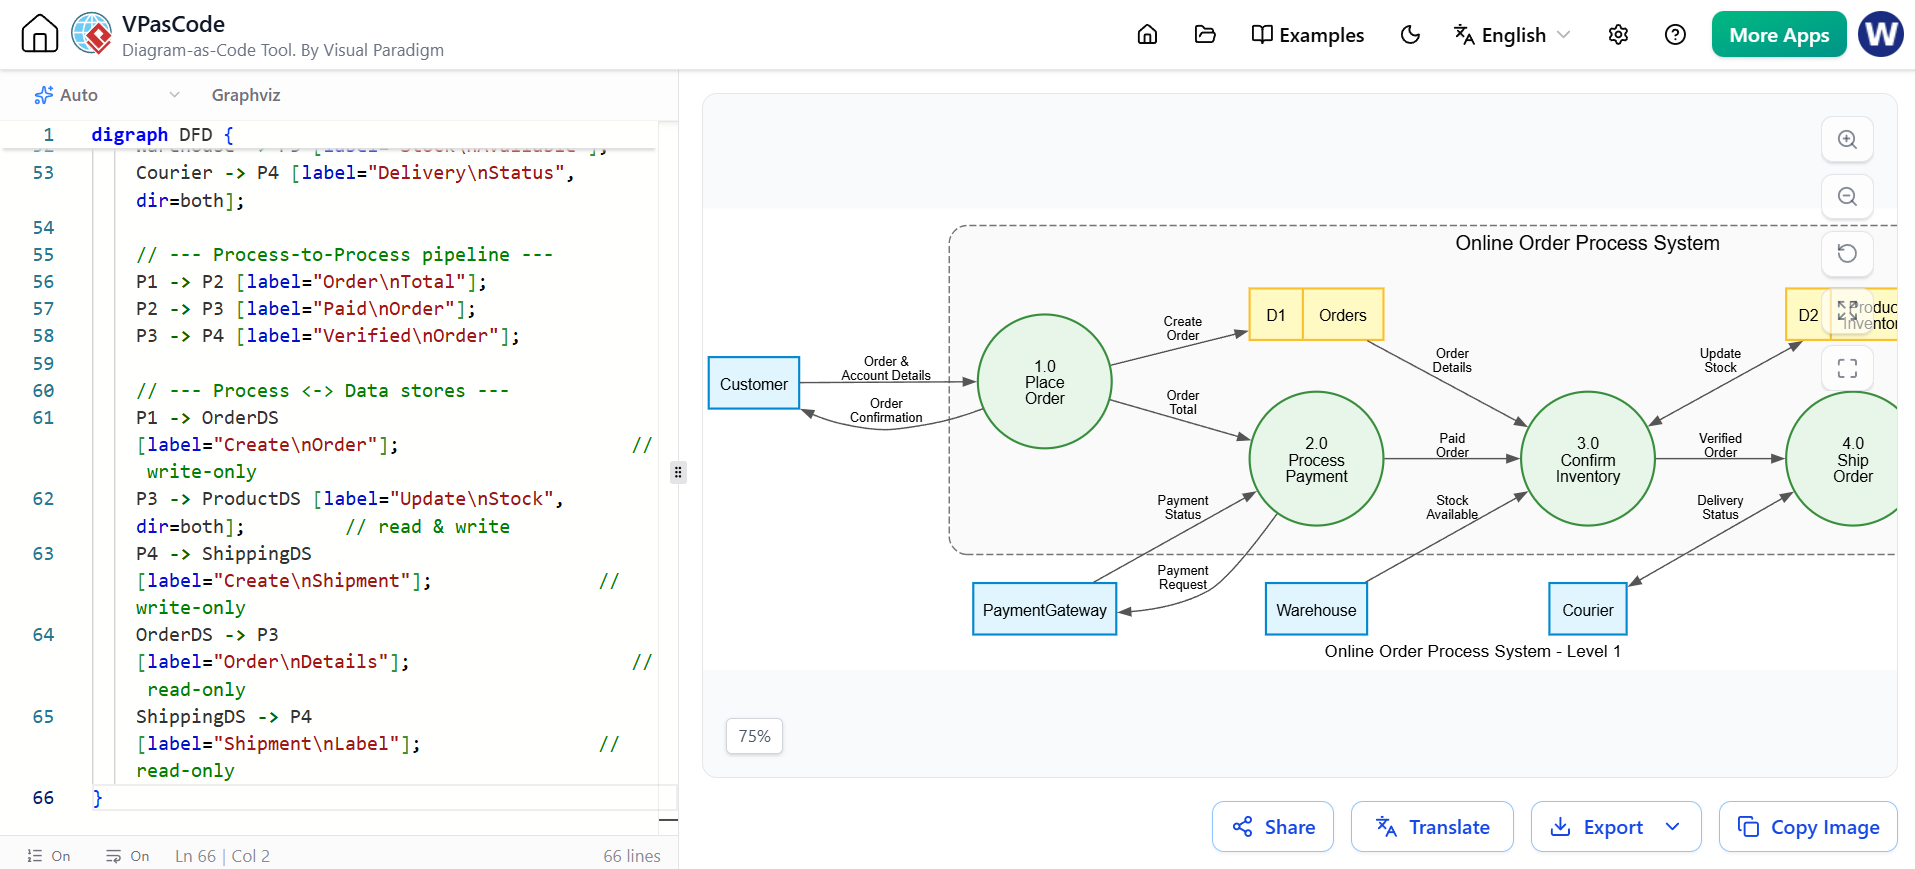Click the 'Online Order Process System' diagram title
1915x869 pixels.
1587,243
